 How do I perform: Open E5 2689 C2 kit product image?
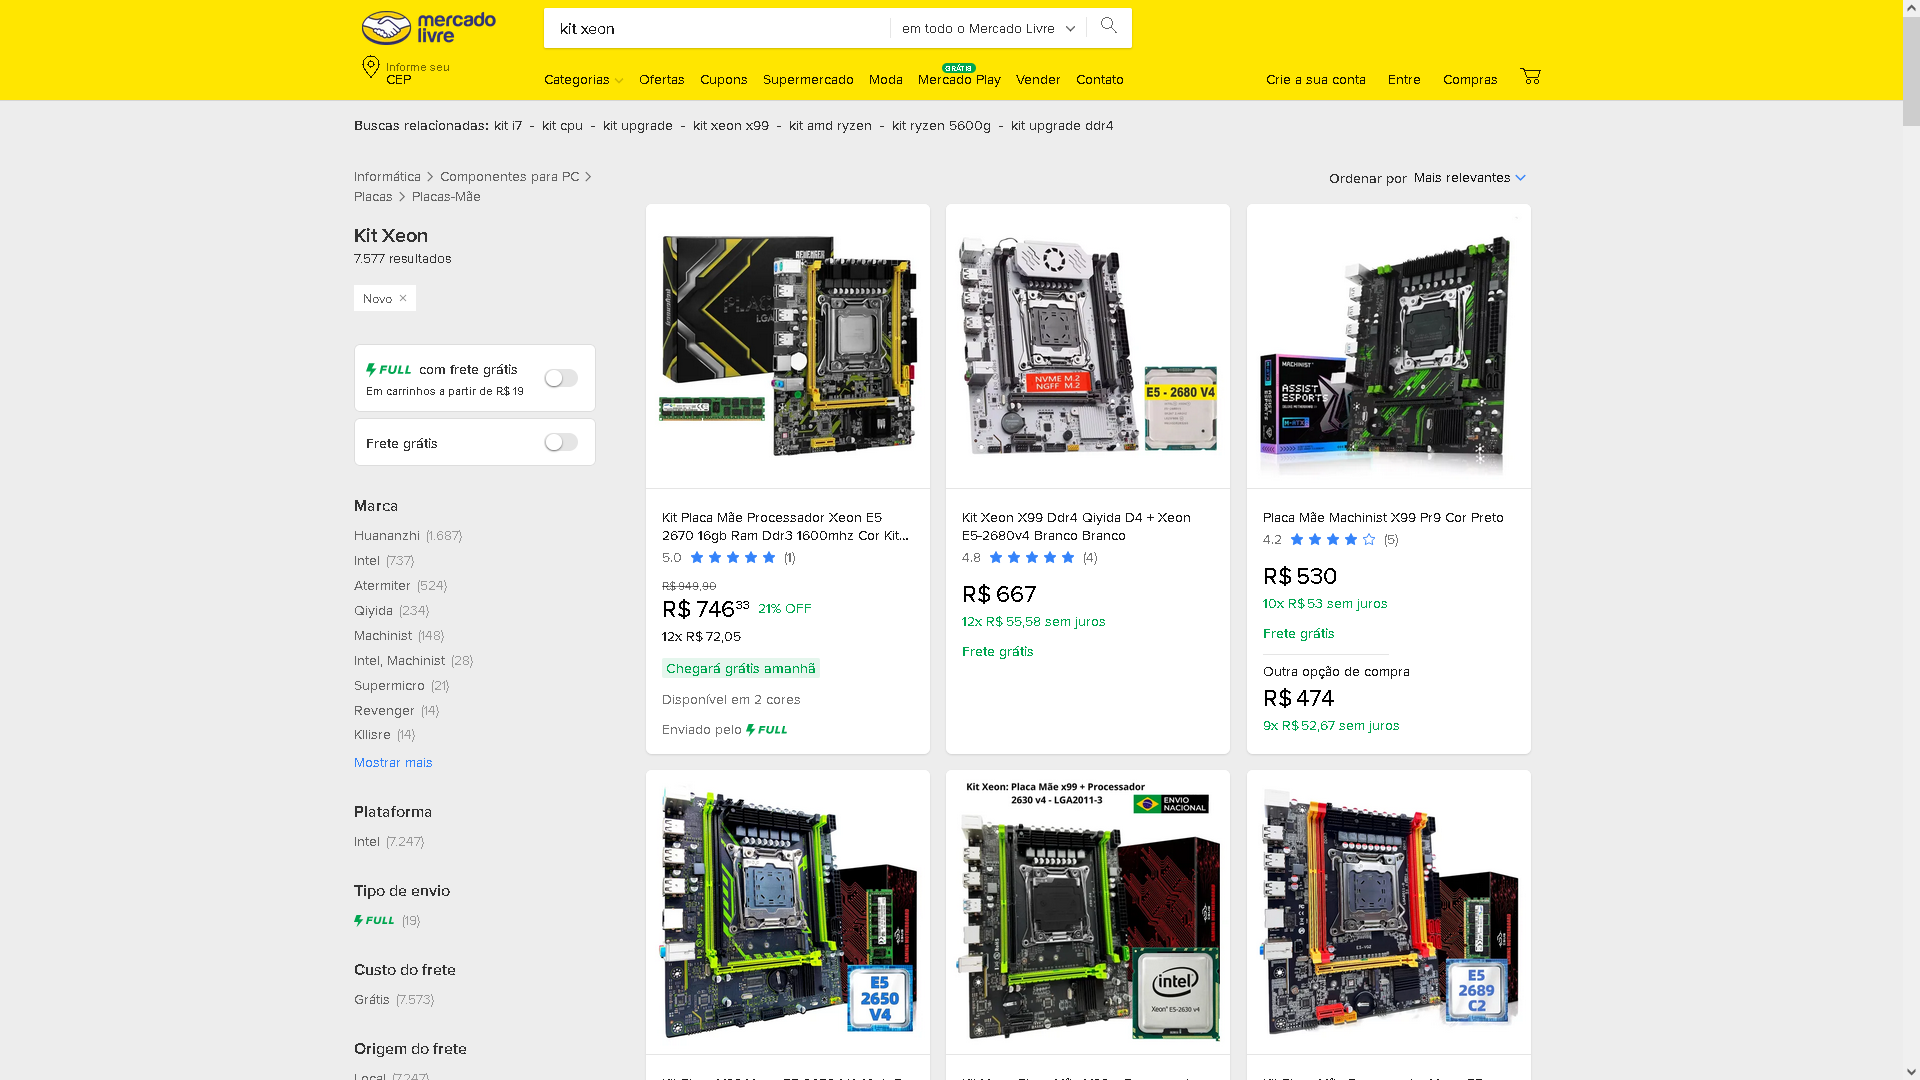tap(1389, 912)
